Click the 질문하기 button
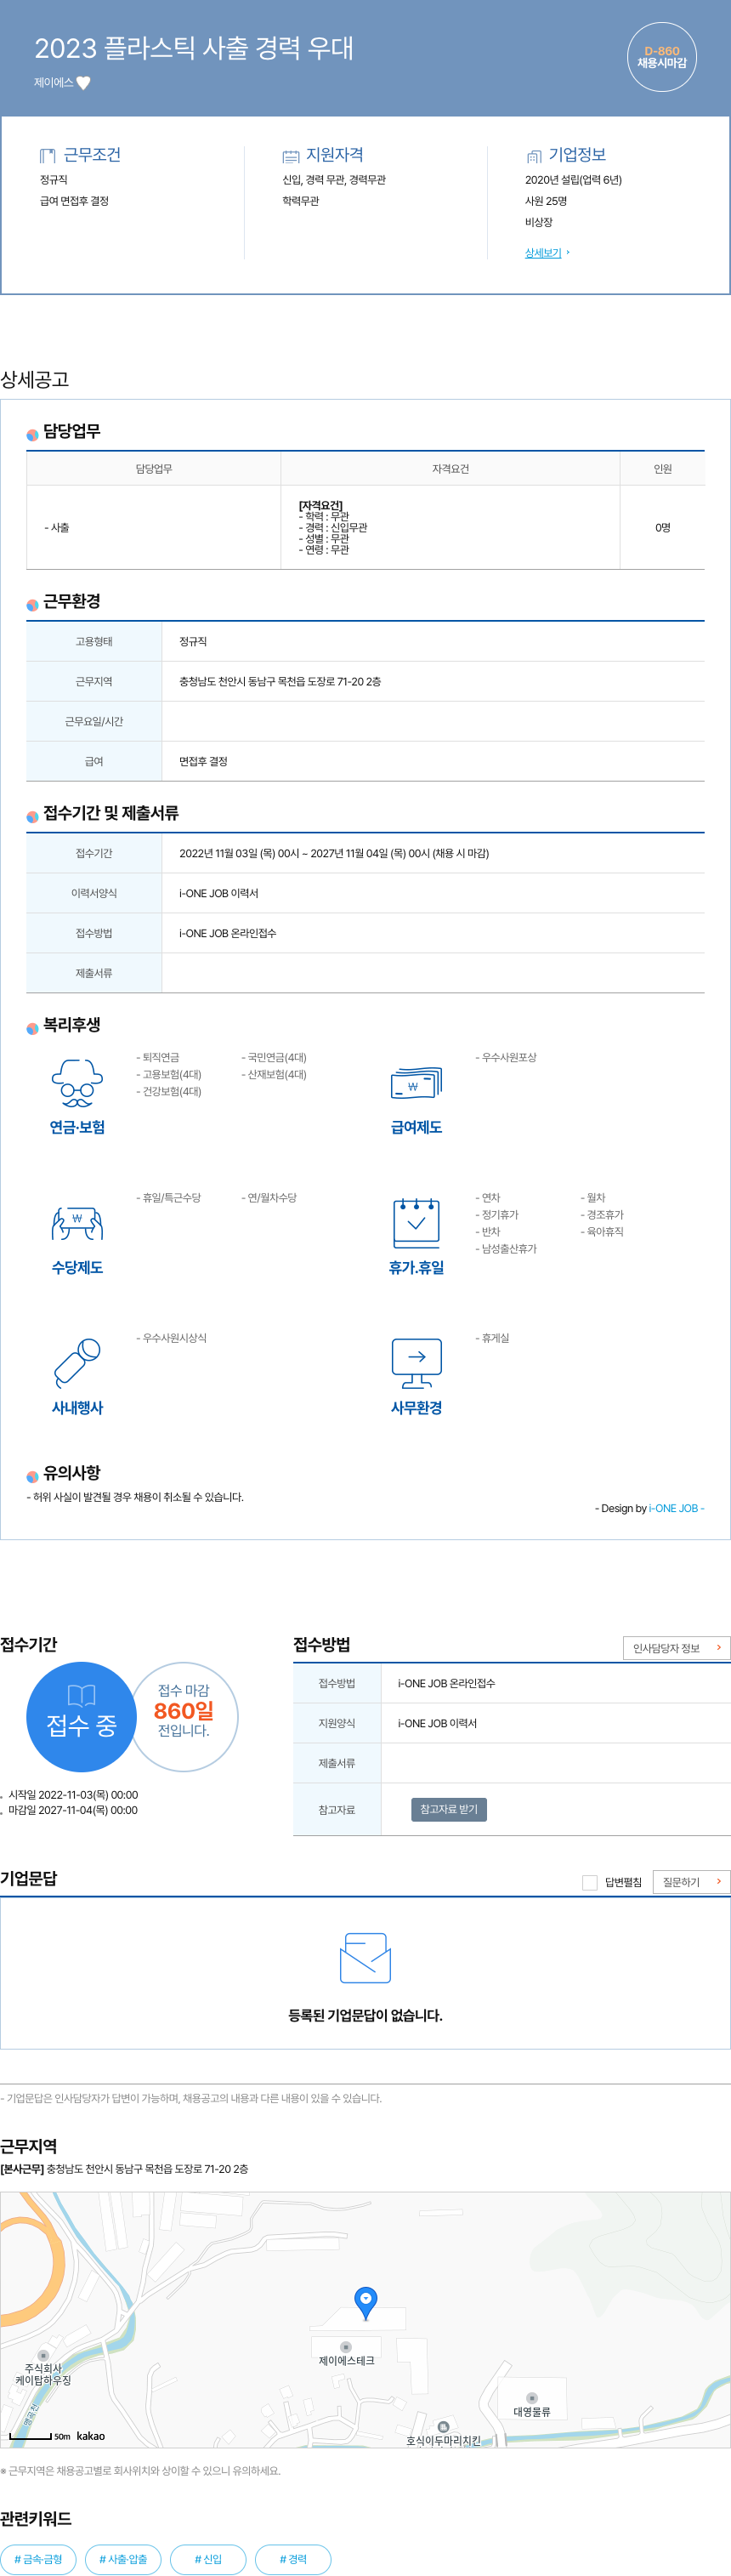The width and height of the screenshot is (731, 2576). [x=691, y=1882]
